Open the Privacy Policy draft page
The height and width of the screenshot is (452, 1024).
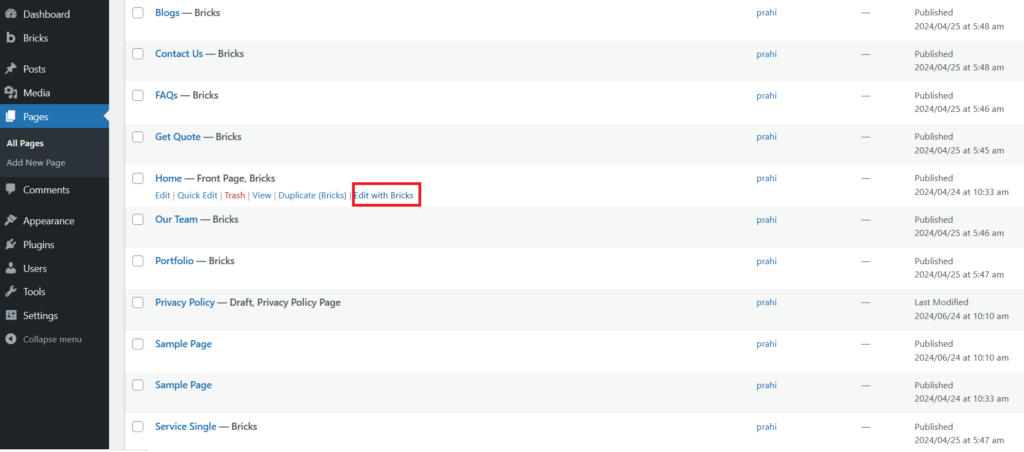tap(185, 302)
